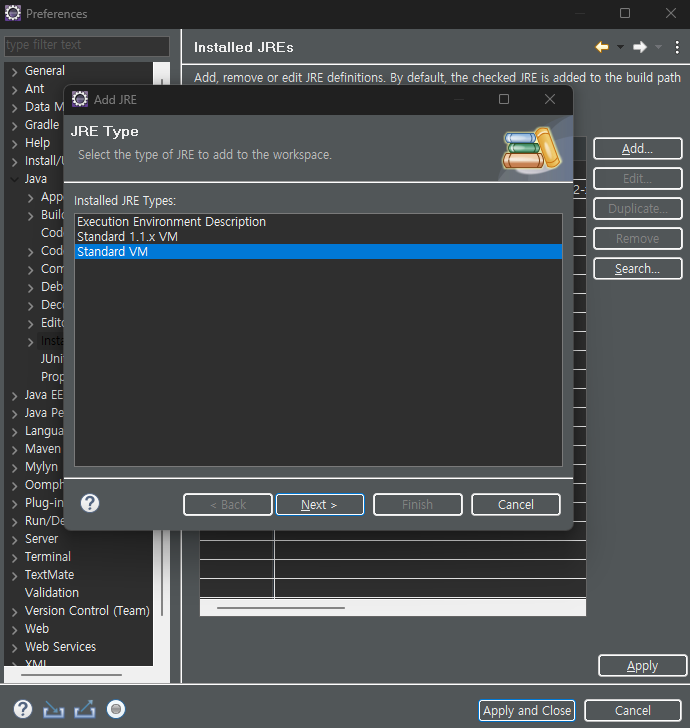
Task: Click the forward arrow in Installed JREs header
Action: coord(640,47)
